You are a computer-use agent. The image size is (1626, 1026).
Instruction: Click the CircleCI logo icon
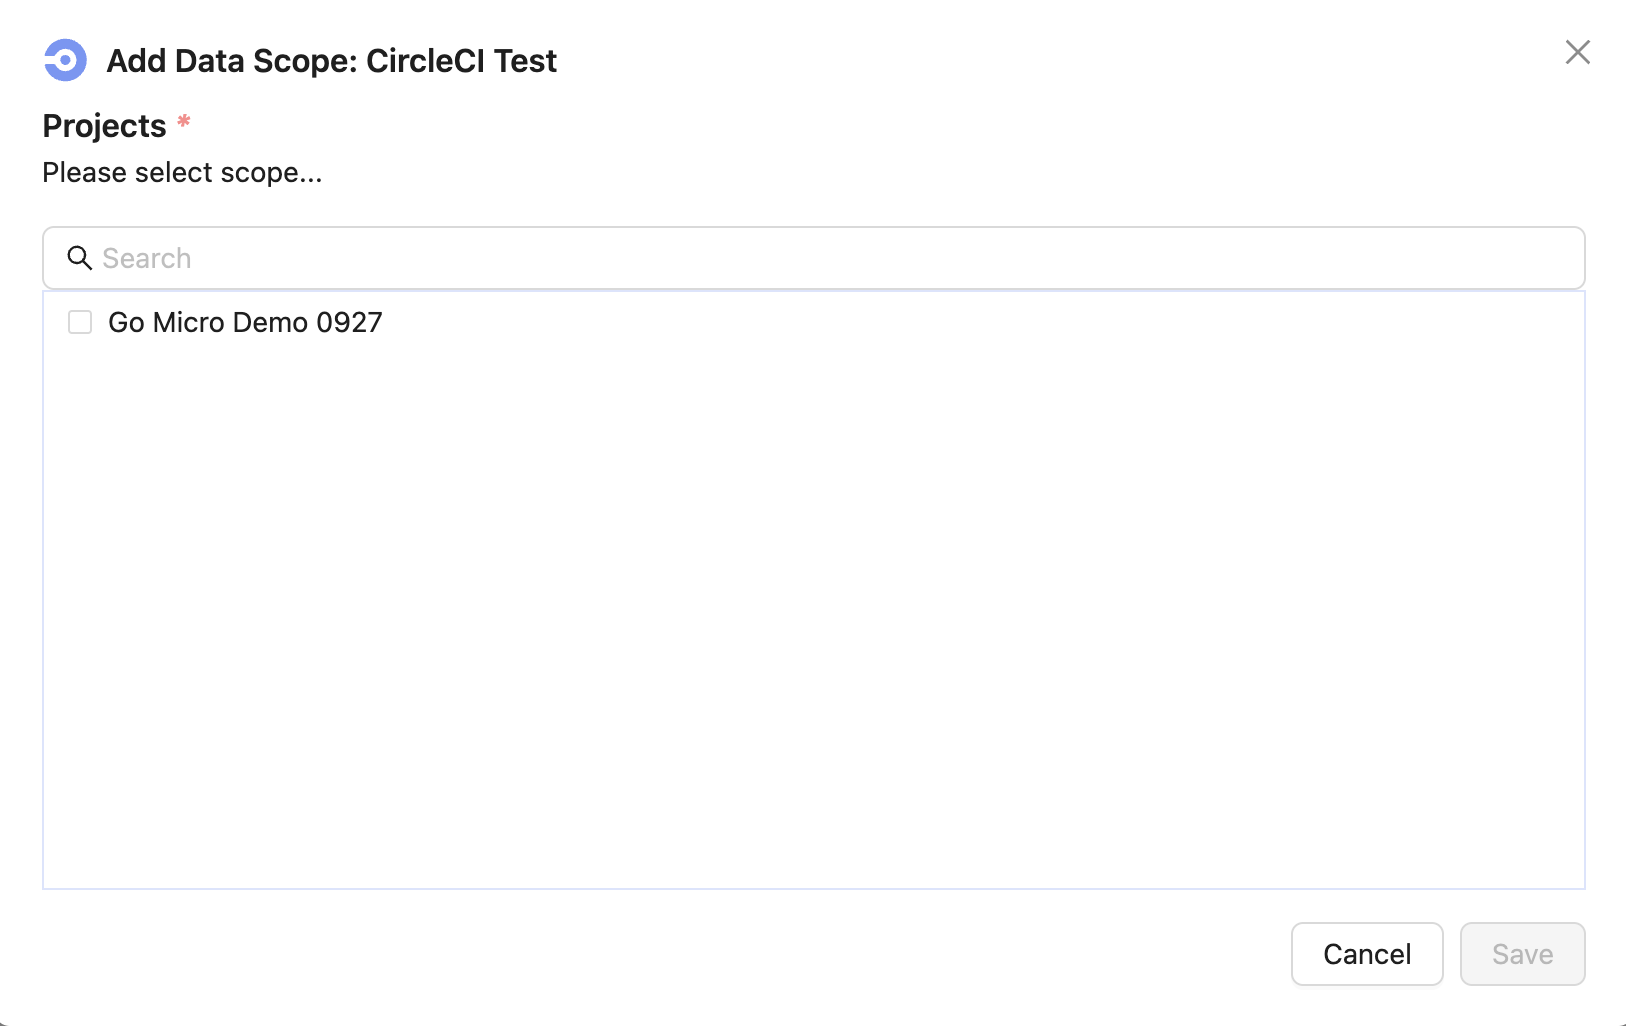point(65,60)
